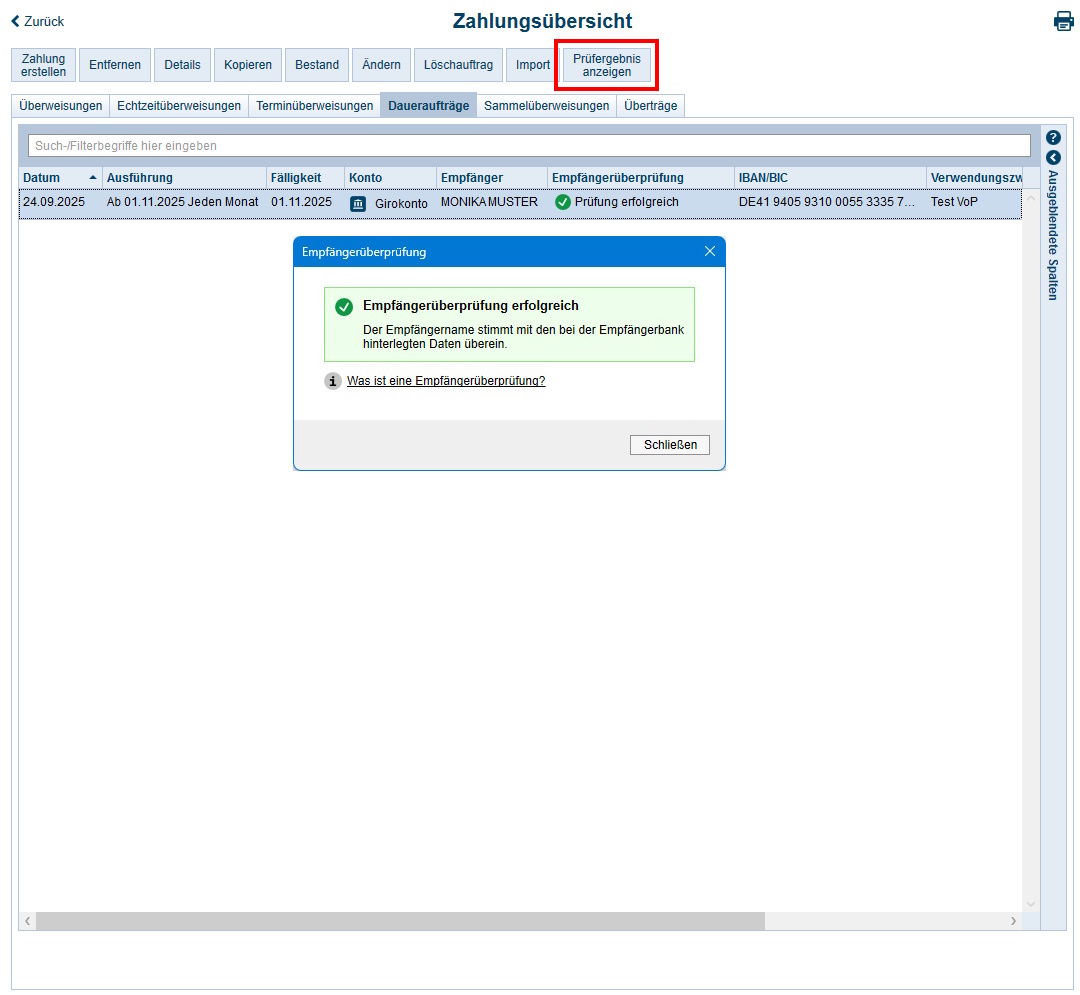
Task: Click green checkmark next to Prüfung erfolgreich
Action: pos(563,202)
